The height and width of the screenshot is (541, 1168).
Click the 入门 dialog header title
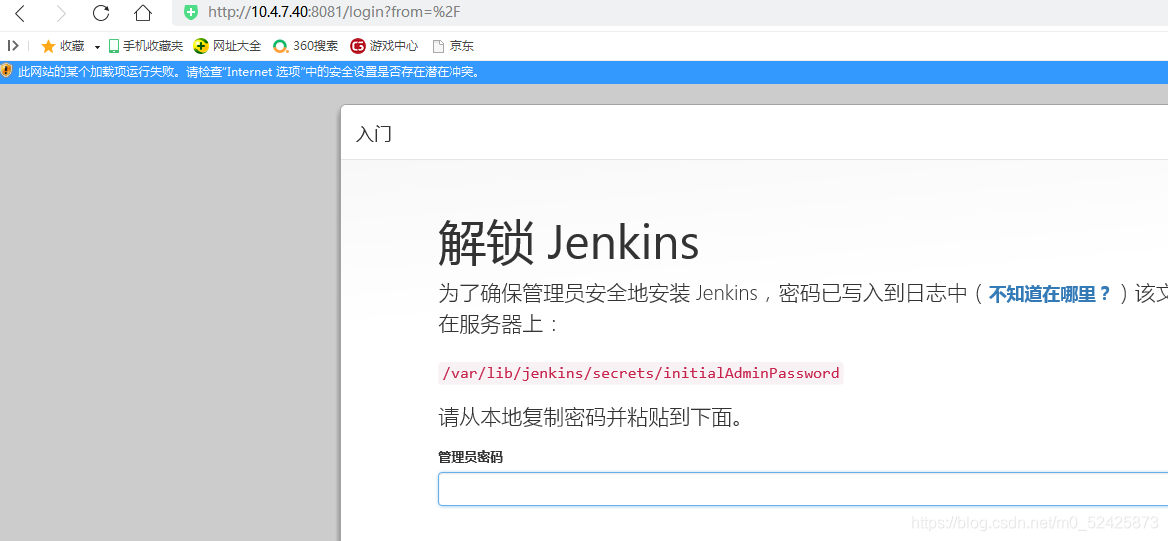pos(374,134)
